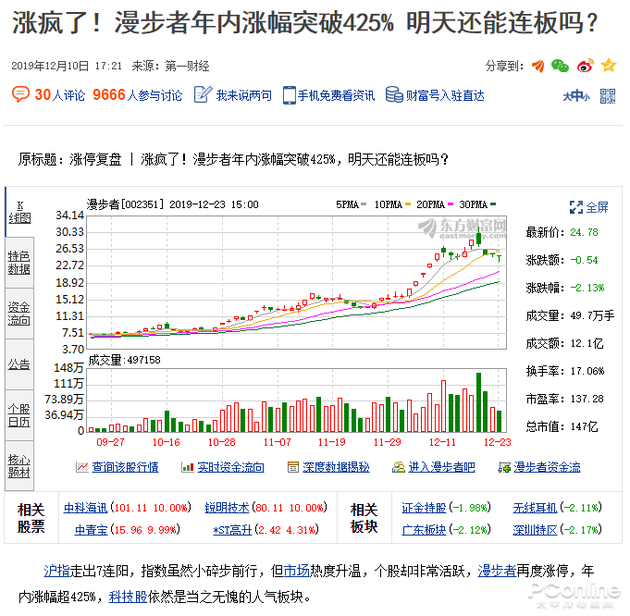Switch font size using 大中小 control
This screenshot has height=616, width=630.
pos(576,96)
